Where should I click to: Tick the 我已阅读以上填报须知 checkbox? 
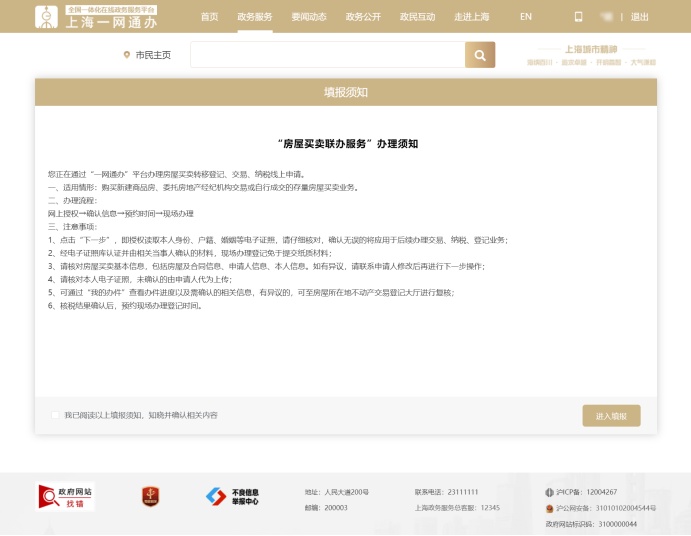tap(55, 415)
